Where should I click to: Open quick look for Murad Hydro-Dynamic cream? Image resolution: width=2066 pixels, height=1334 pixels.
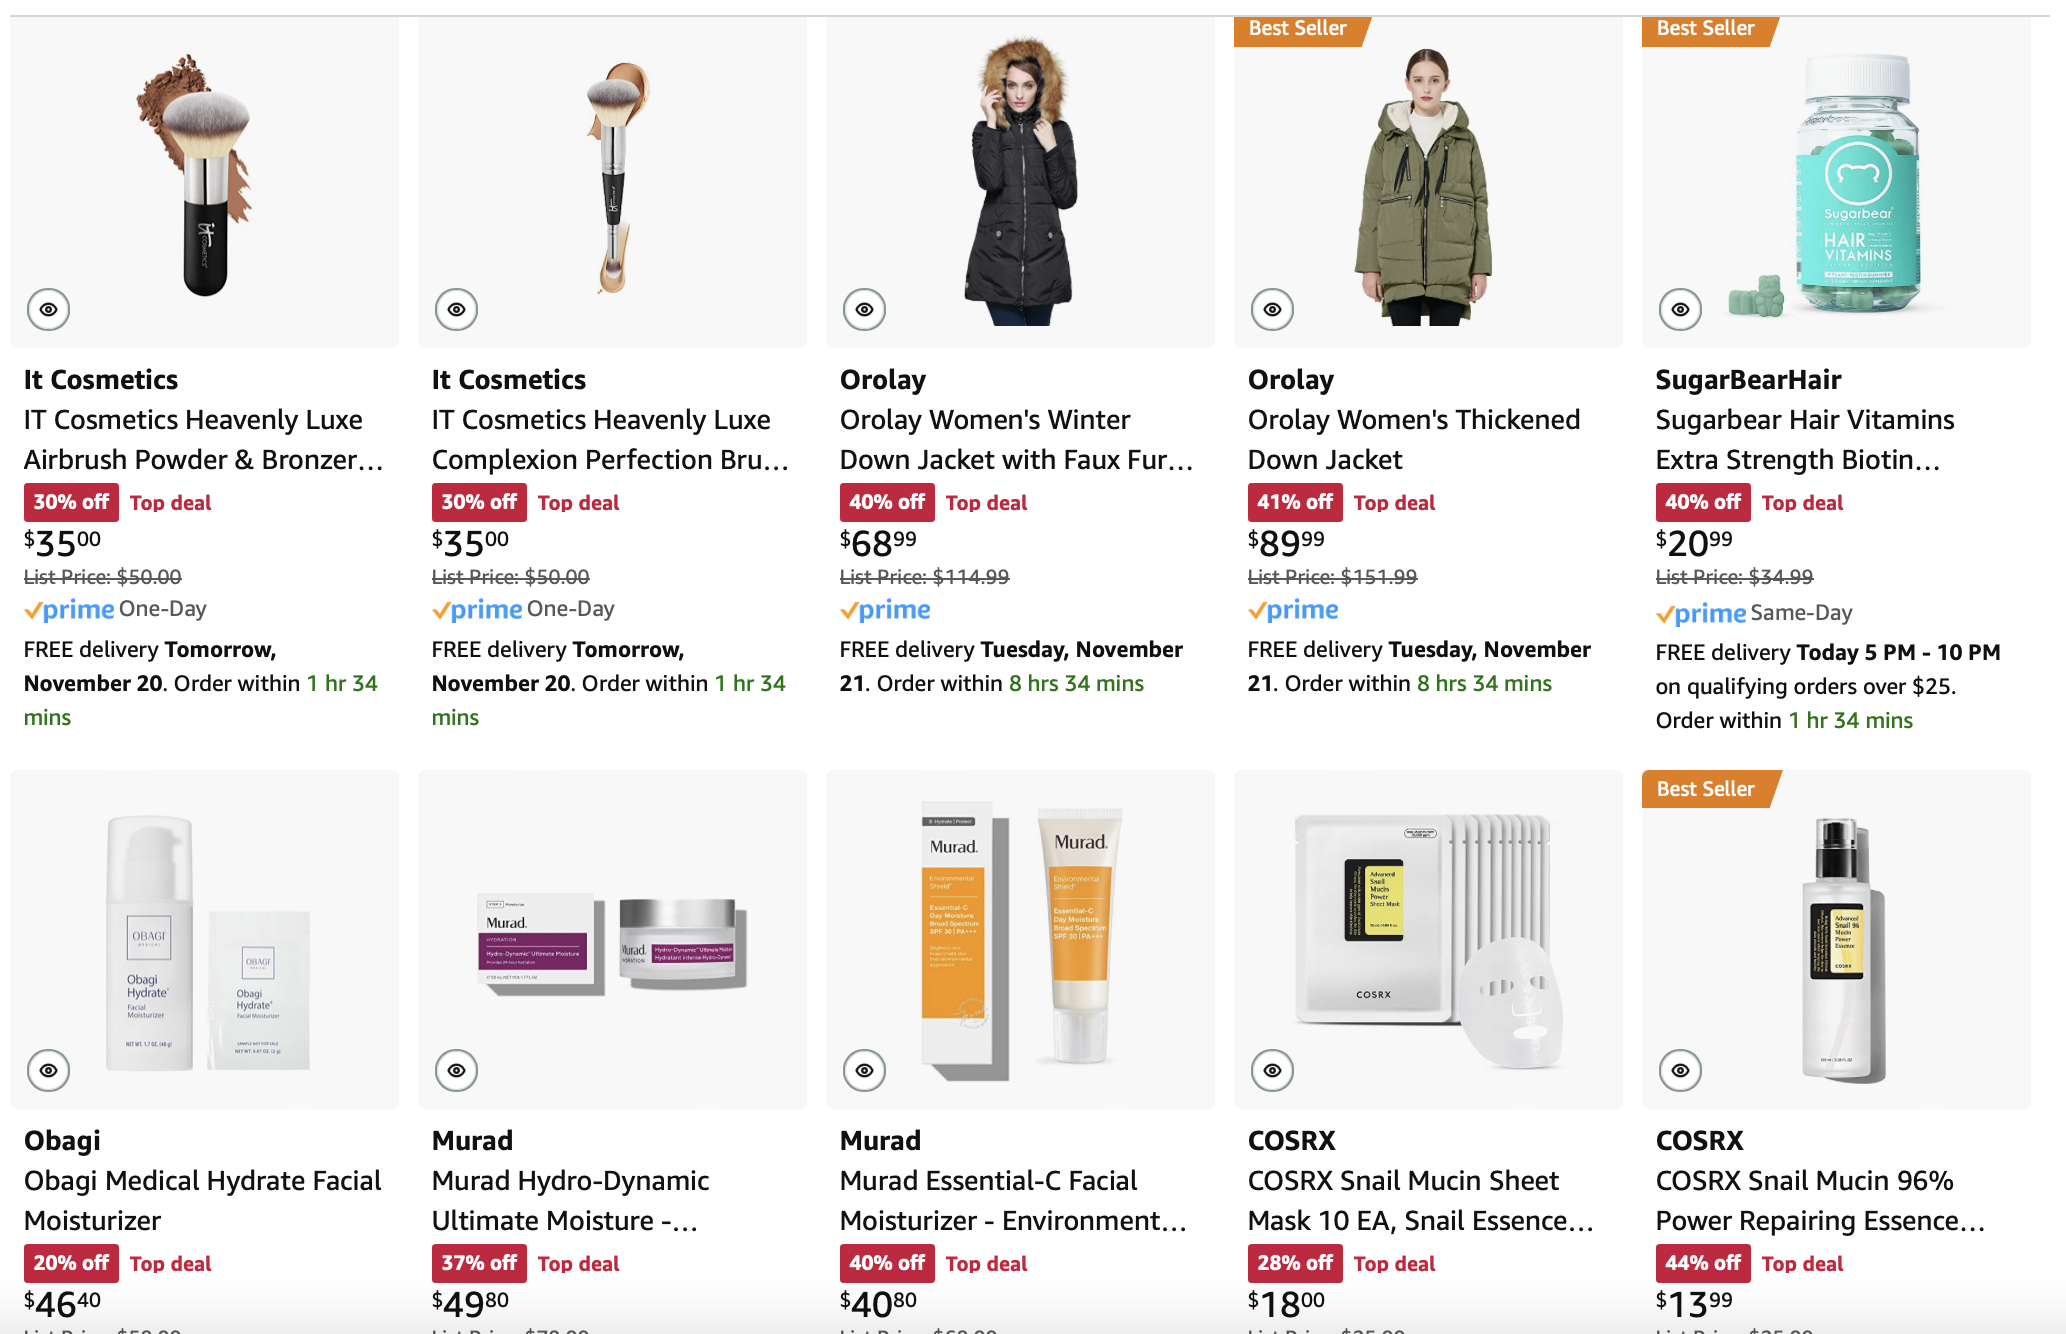click(456, 1071)
